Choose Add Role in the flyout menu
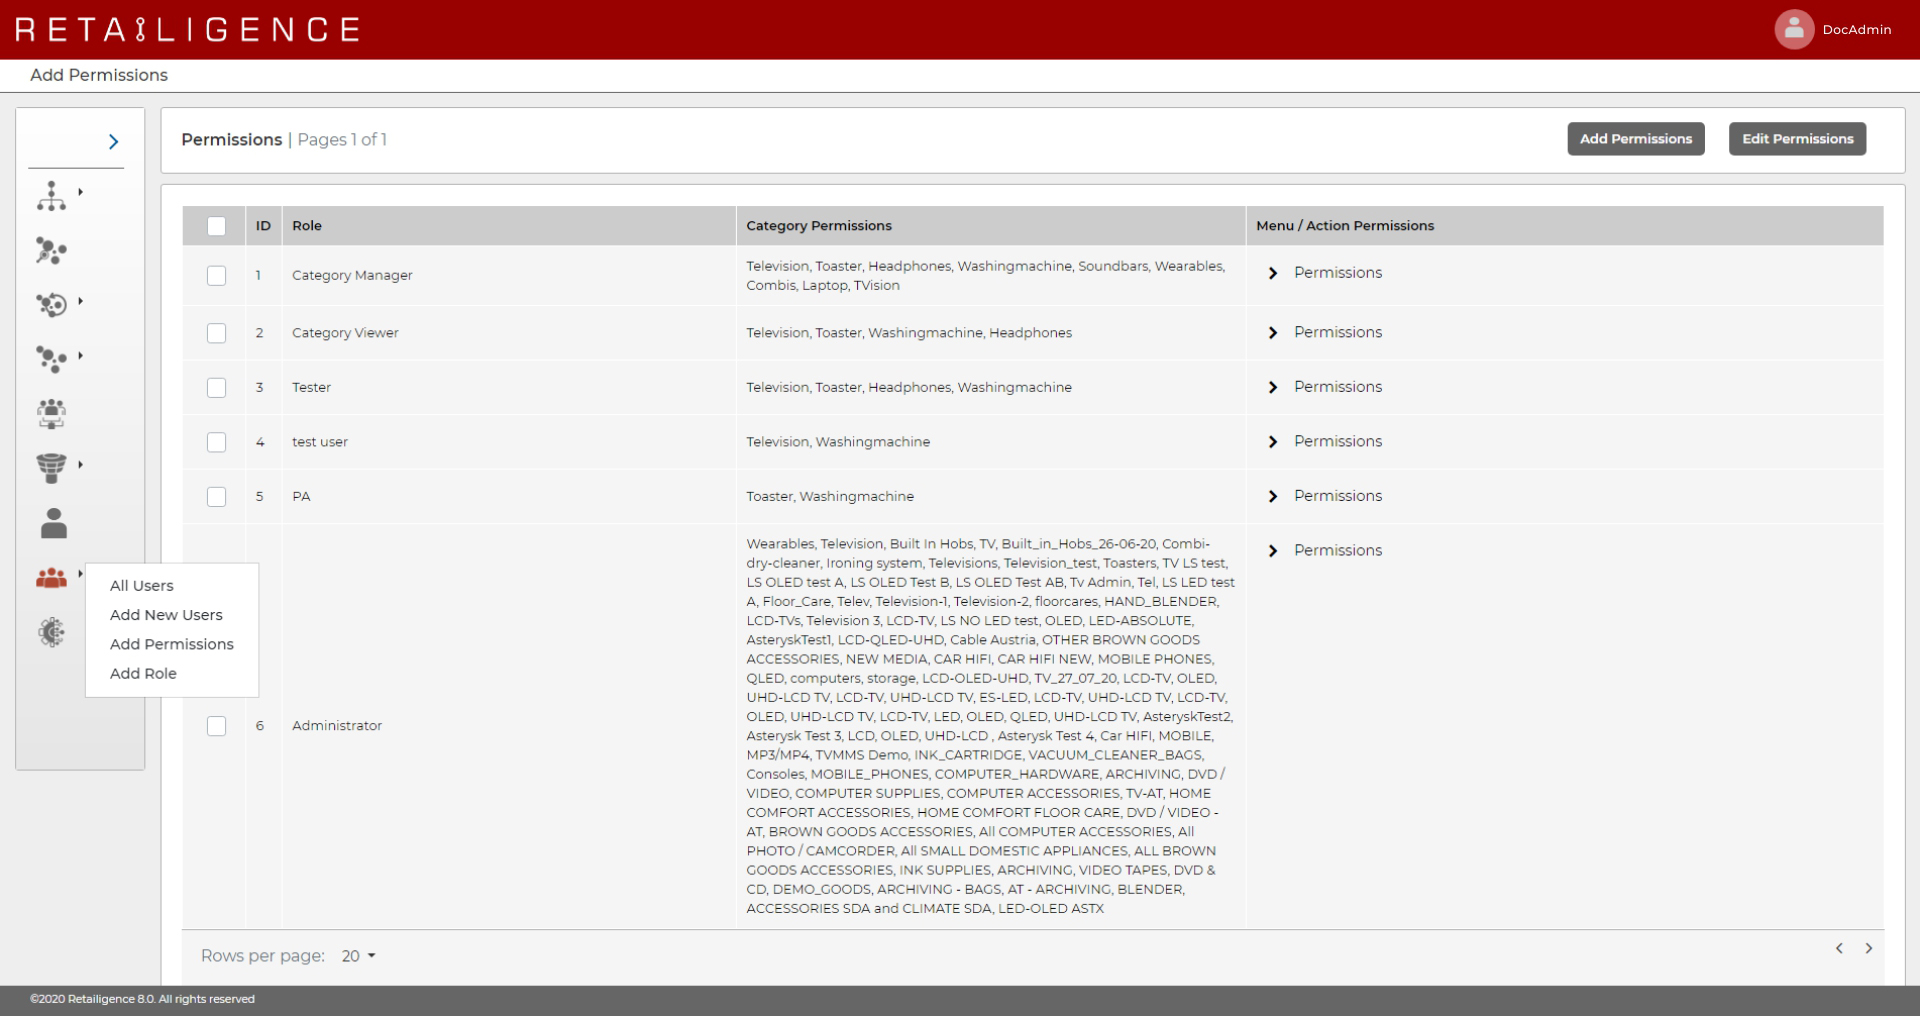This screenshot has width=1920, height=1016. [x=143, y=674]
